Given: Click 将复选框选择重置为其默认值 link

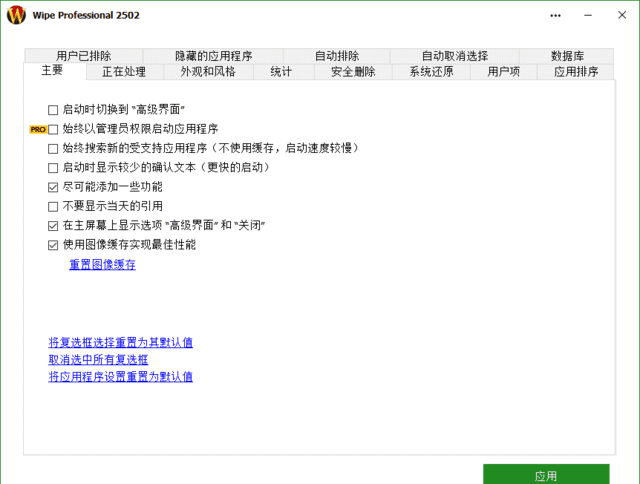Looking at the screenshot, I should coord(120,342).
